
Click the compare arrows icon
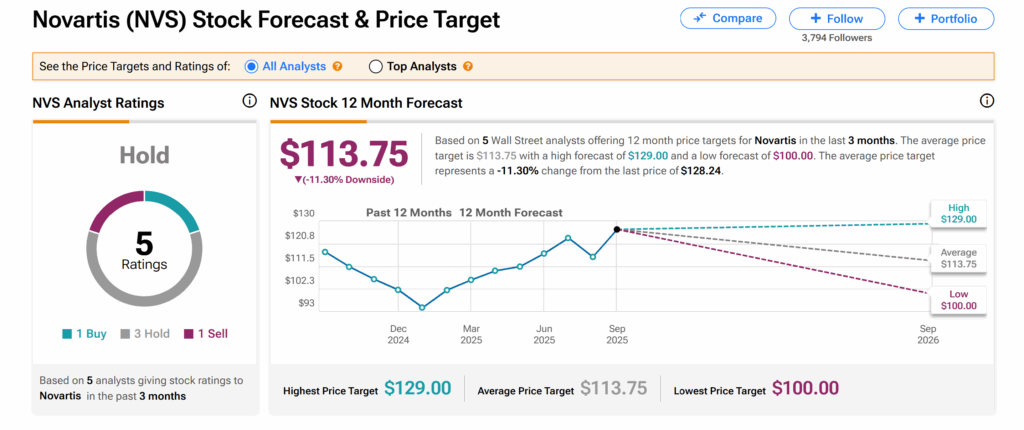coord(699,18)
